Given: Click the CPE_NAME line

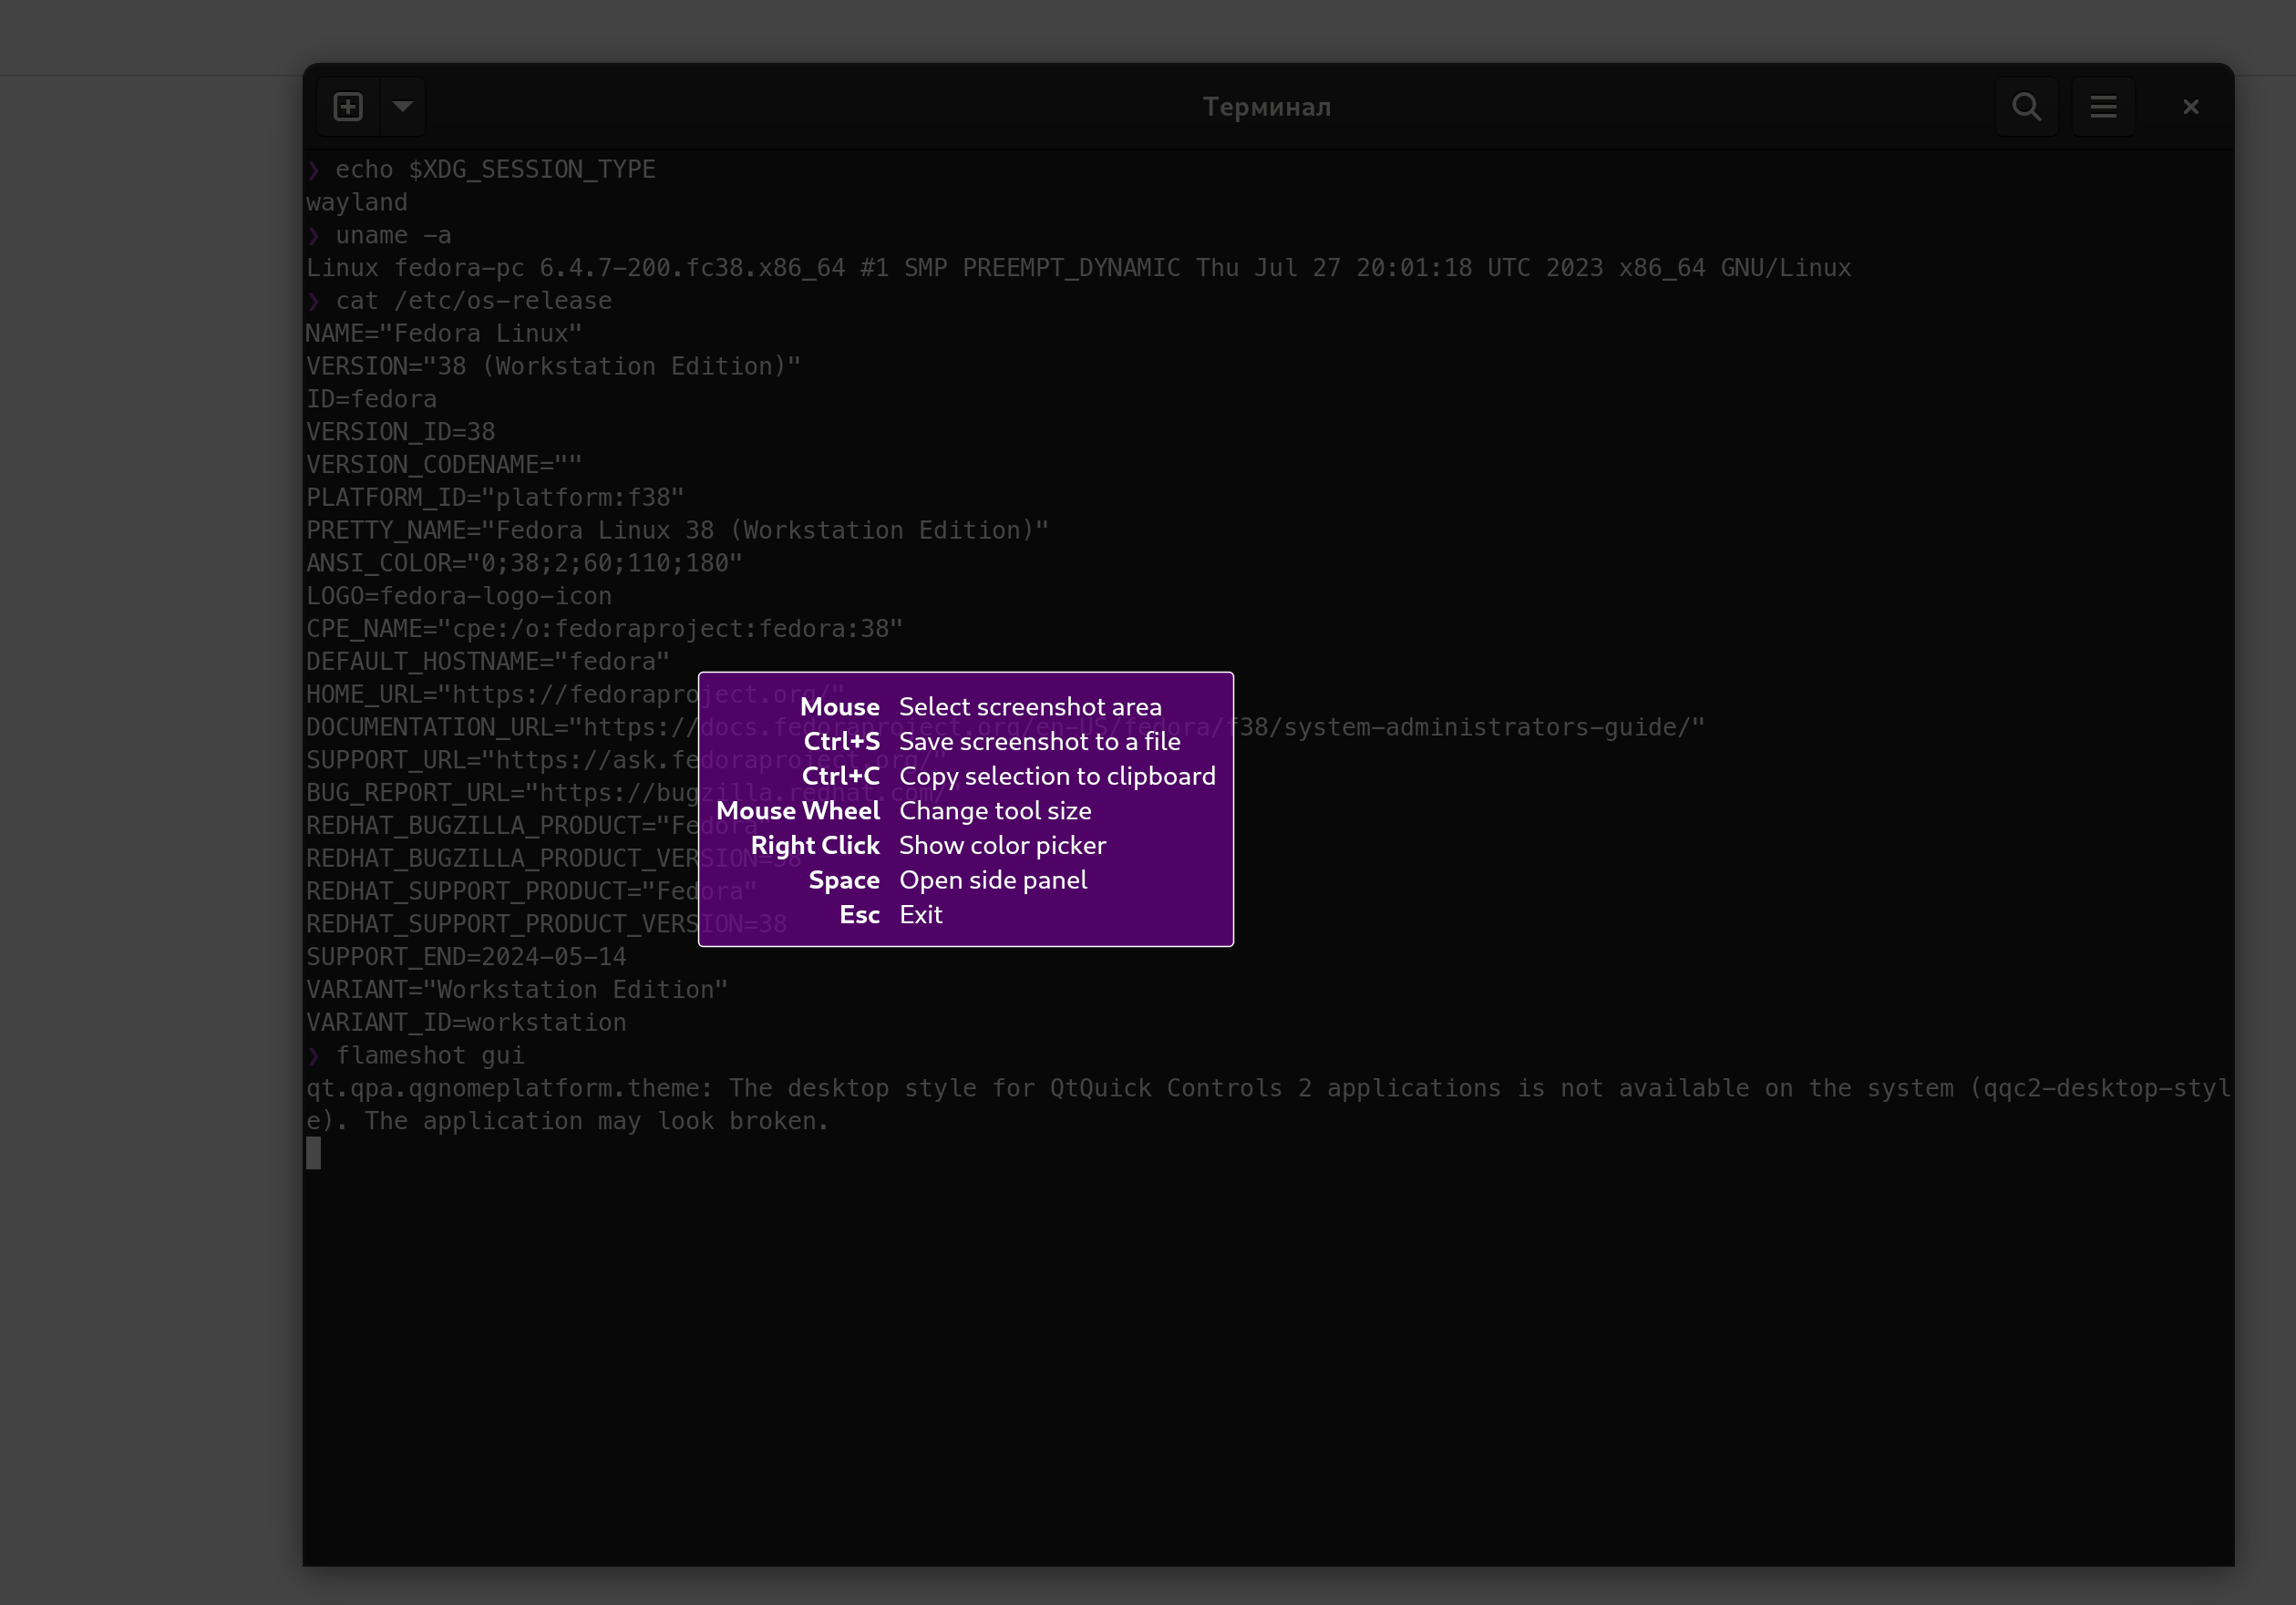Looking at the screenshot, I should click(x=605, y=629).
